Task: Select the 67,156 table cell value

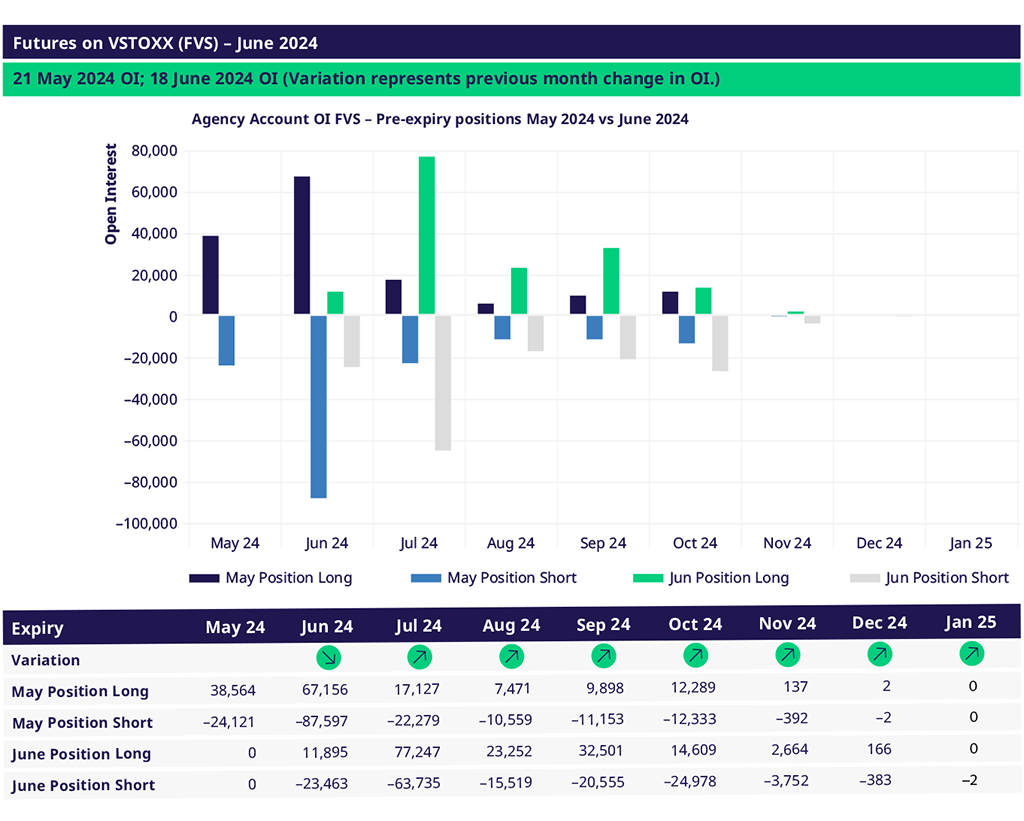Action: 327,691
